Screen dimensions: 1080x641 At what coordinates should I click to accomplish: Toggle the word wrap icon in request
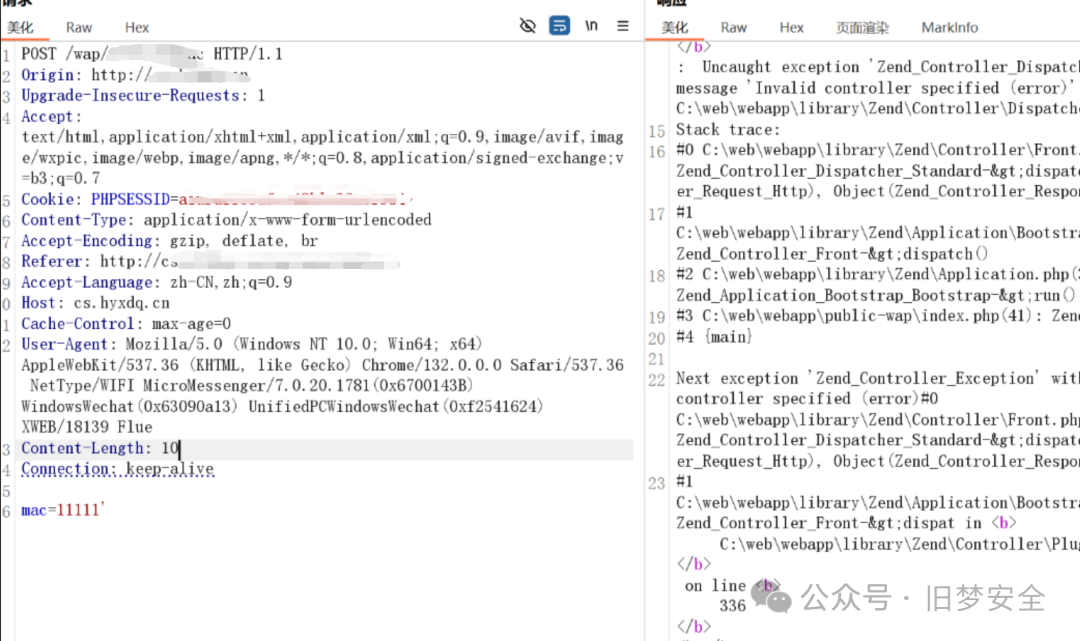click(x=559, y=26)
